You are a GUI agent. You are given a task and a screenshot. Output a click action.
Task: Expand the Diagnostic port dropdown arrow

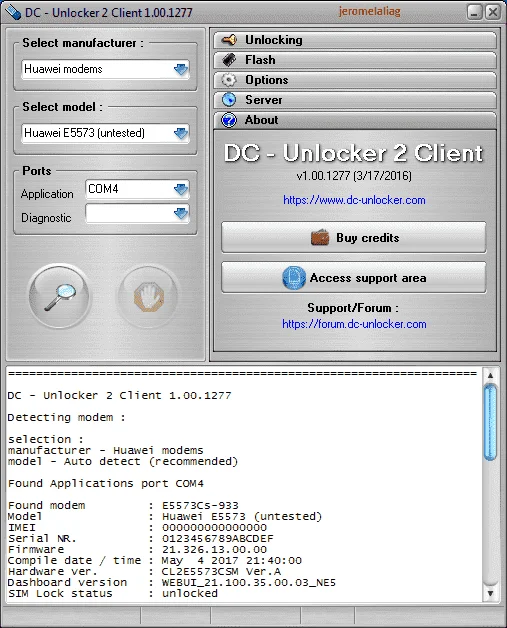[x=181, y=213]
